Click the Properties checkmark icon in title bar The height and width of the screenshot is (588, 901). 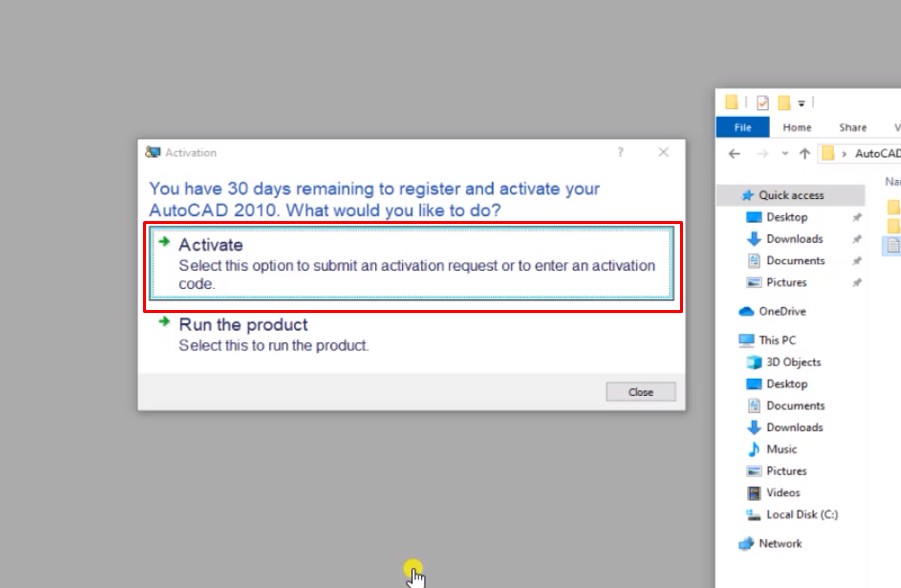pyautogui.click(x=762, y=102)
